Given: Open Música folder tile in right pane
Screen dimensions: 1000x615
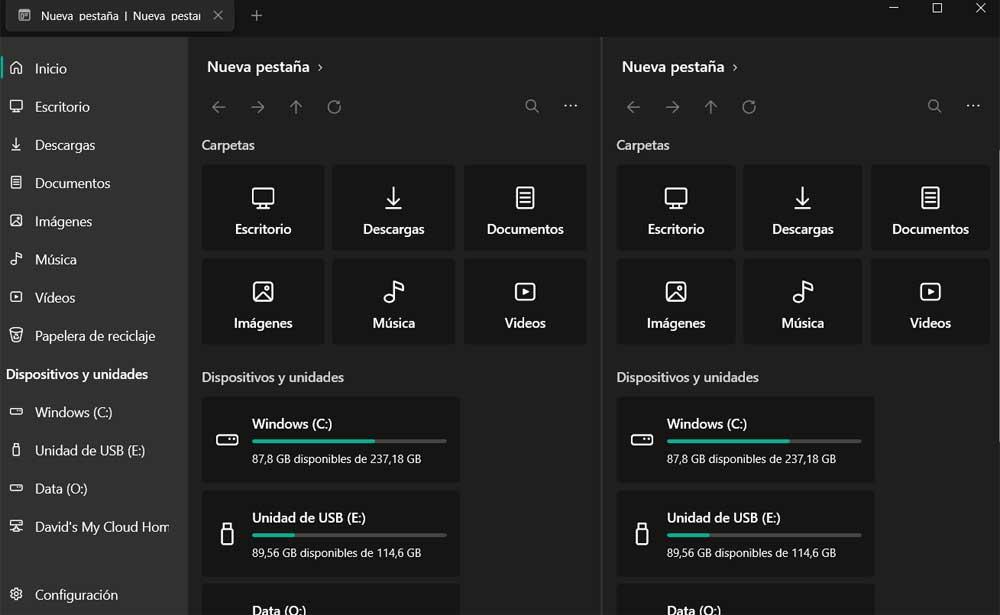Looking at the screenshot, I should click(x=803, y=301).
